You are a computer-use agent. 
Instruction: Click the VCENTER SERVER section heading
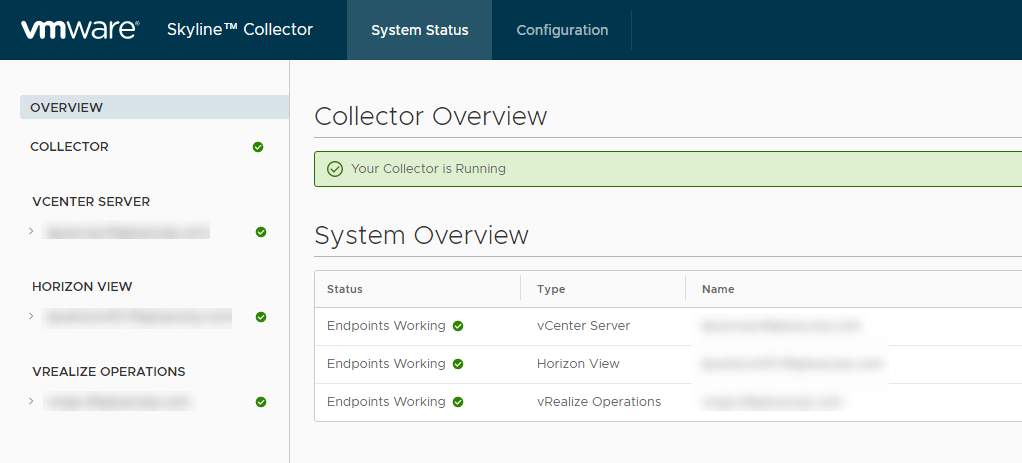[91, 202]
